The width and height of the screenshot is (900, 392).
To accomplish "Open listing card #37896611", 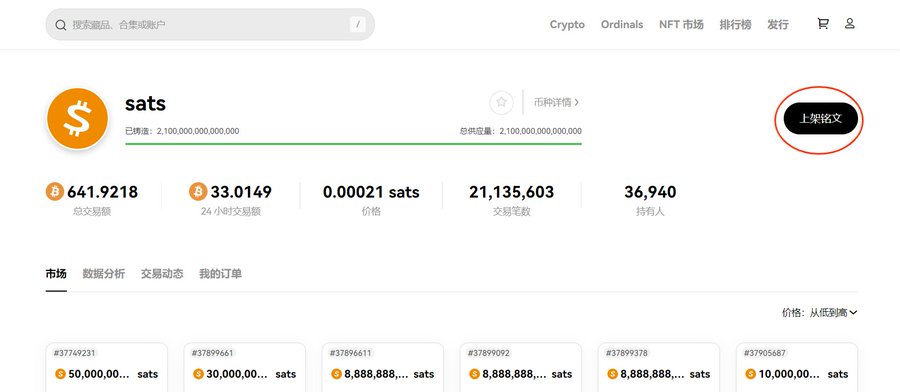I will click(383, 367).
